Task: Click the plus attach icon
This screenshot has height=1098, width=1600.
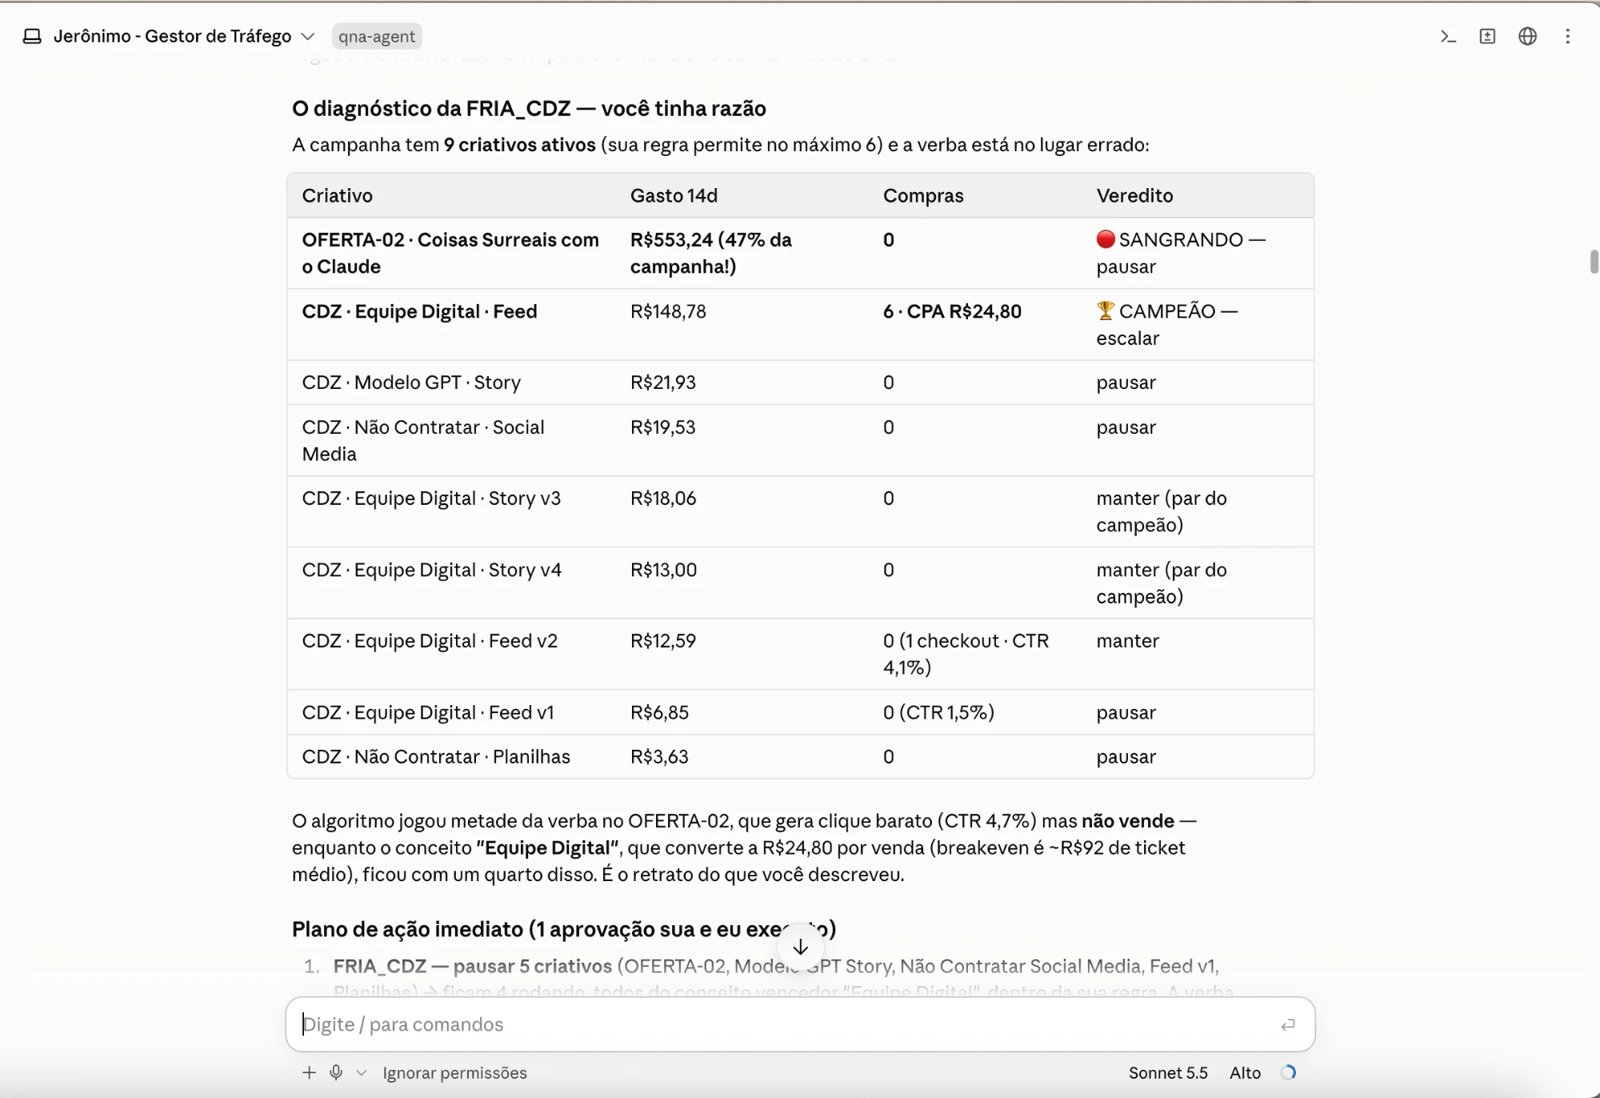Action: tap(309, 1072)
